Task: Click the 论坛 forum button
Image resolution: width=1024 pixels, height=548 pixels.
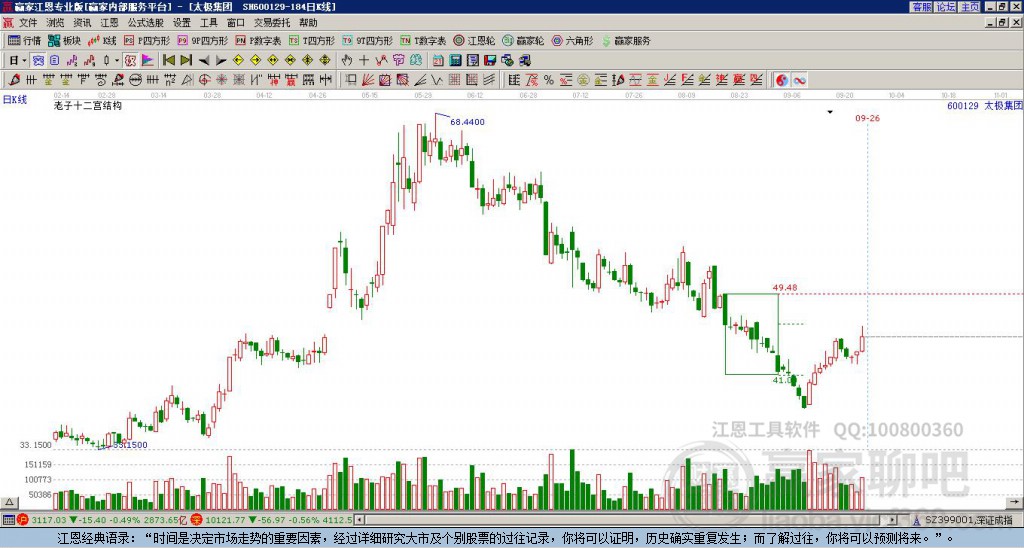Action: tap(946, 7)
